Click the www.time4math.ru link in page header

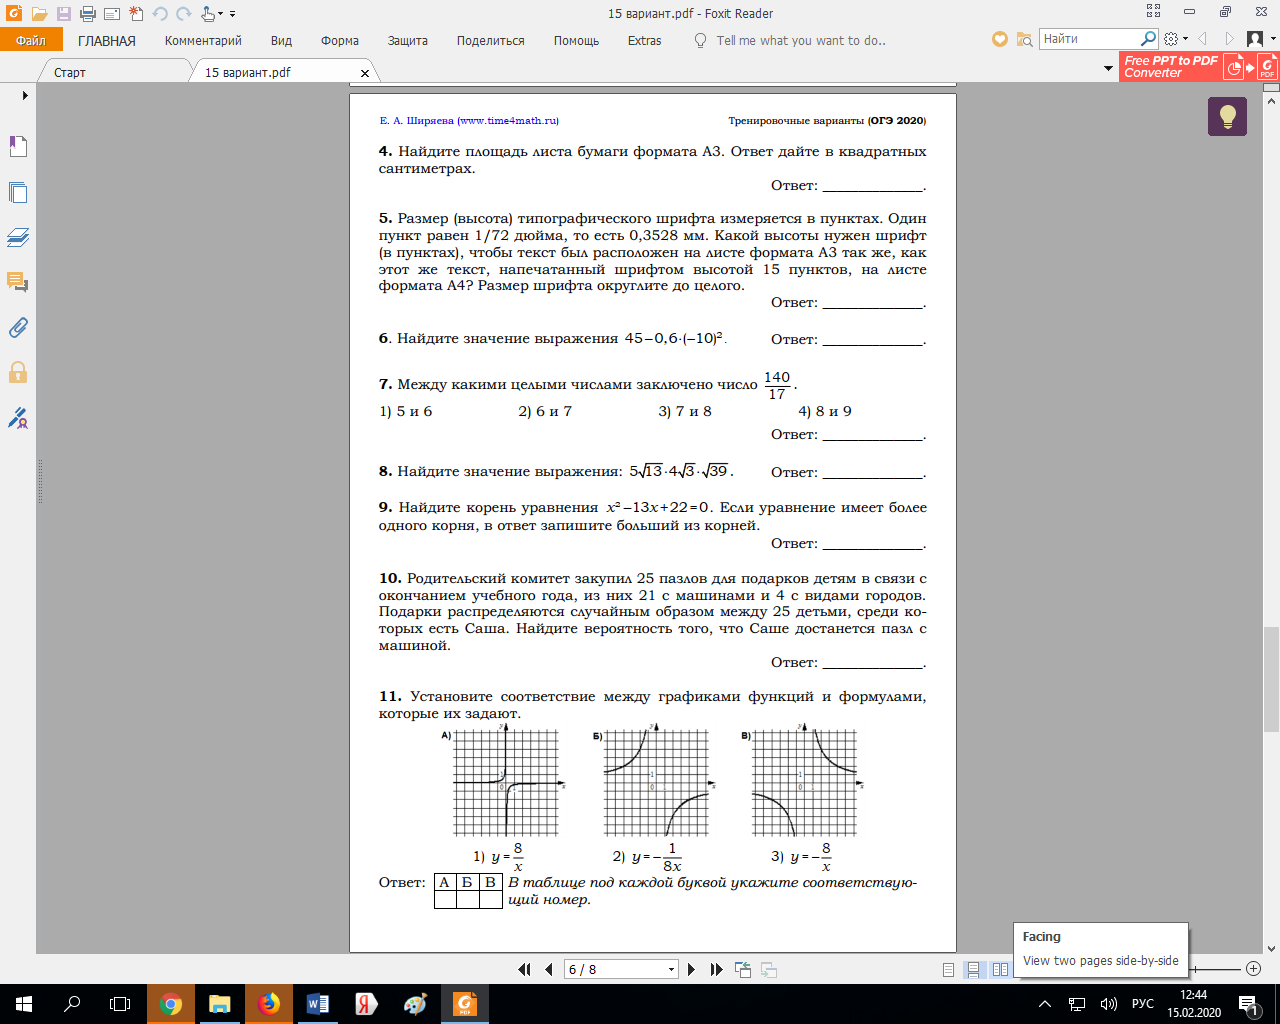[x=508, y=121]
